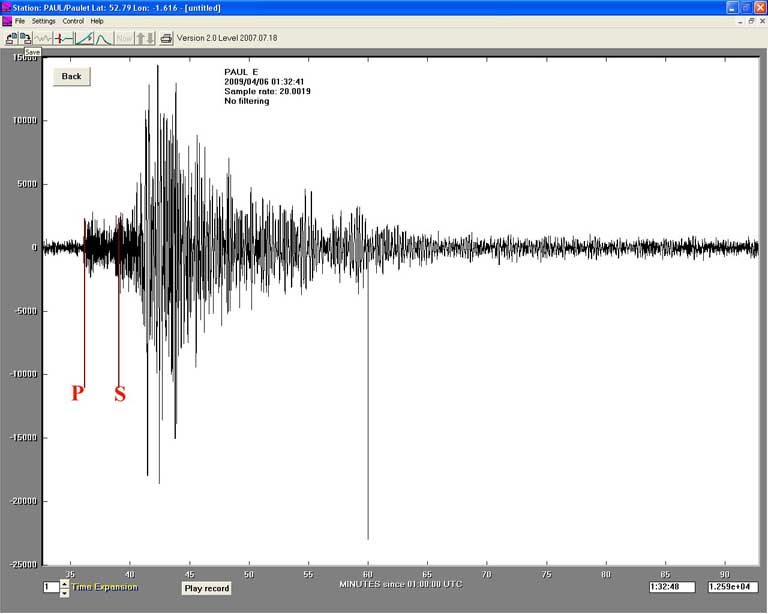768x614 pixels.
Task: Click the -20000 y-axis label
Action: point(24,501)
